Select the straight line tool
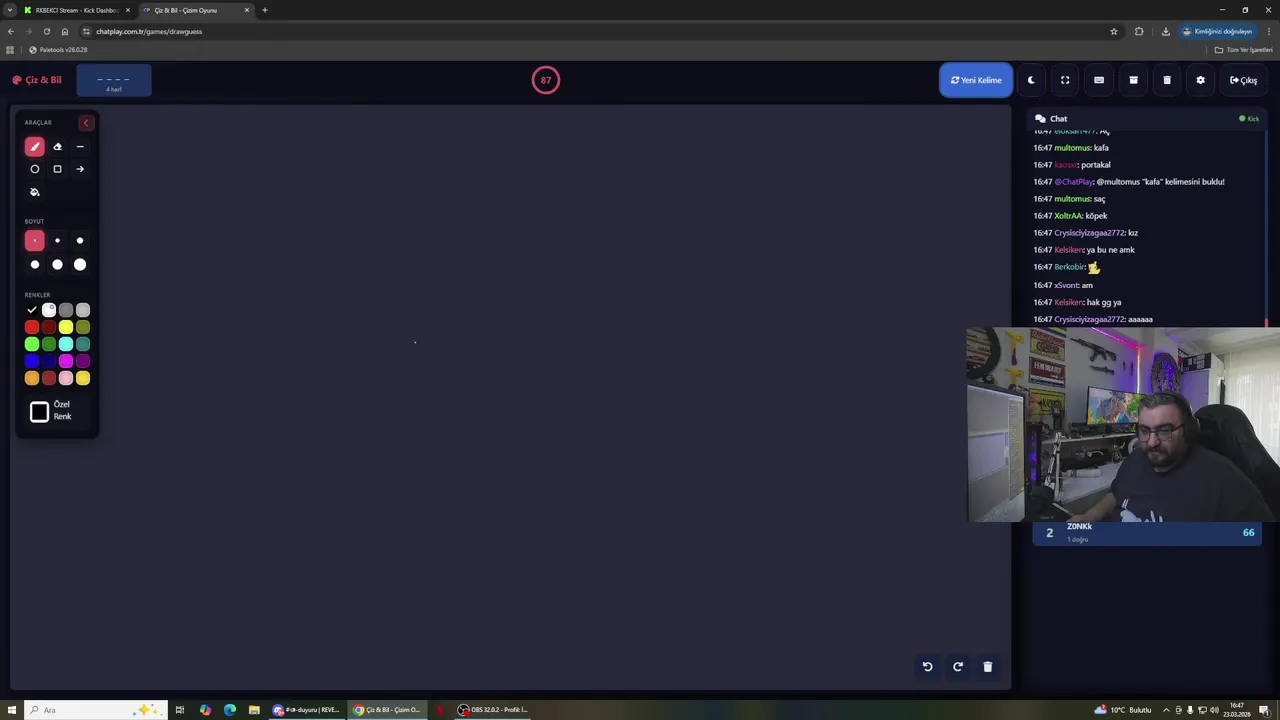The width and height of the screenshot is (1280, 720). (x=80, y=147)
